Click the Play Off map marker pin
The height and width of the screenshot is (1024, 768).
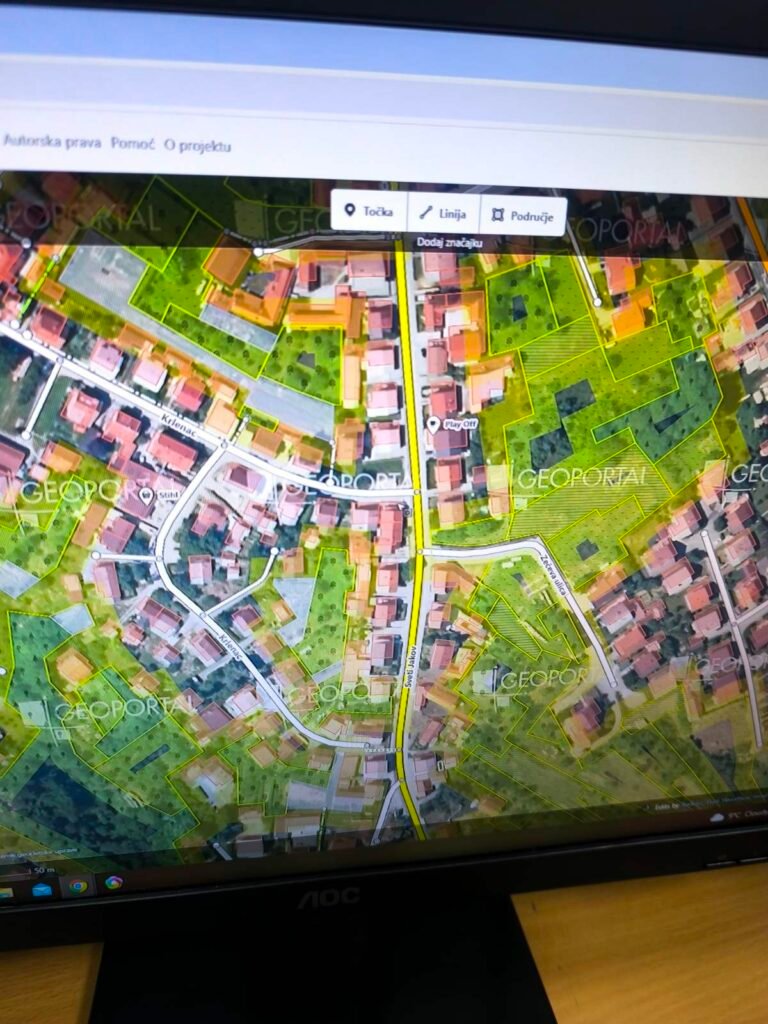point(433,425)
